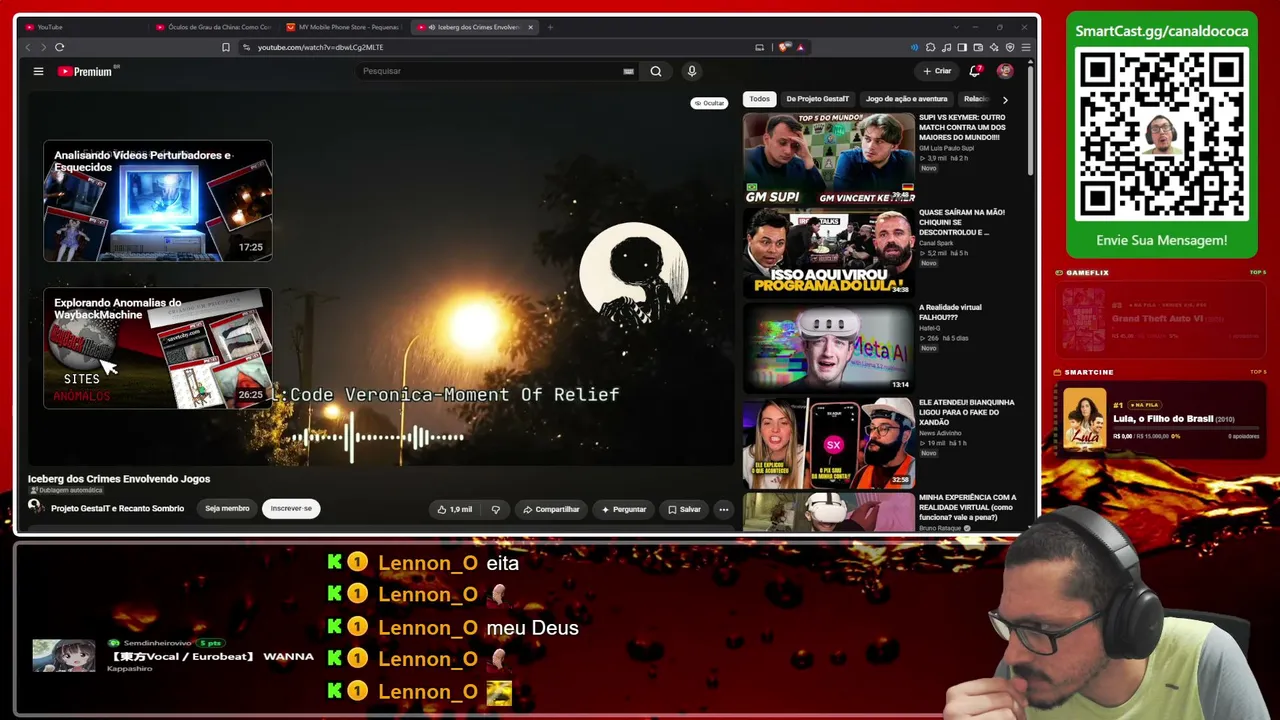The image size is (1280, 720).
Task: Dislike the video
Action: pyautogui.click(x=495, y=509)
